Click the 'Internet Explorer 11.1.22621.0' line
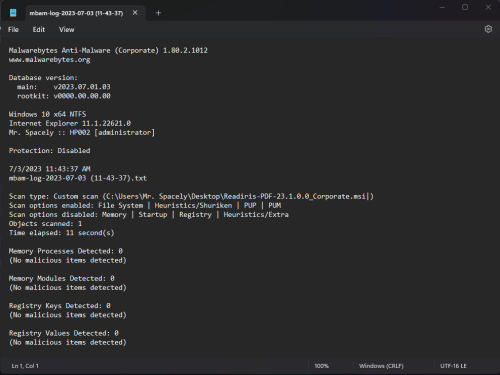Screen dimensions: 500x375 [x=70, y=123]
